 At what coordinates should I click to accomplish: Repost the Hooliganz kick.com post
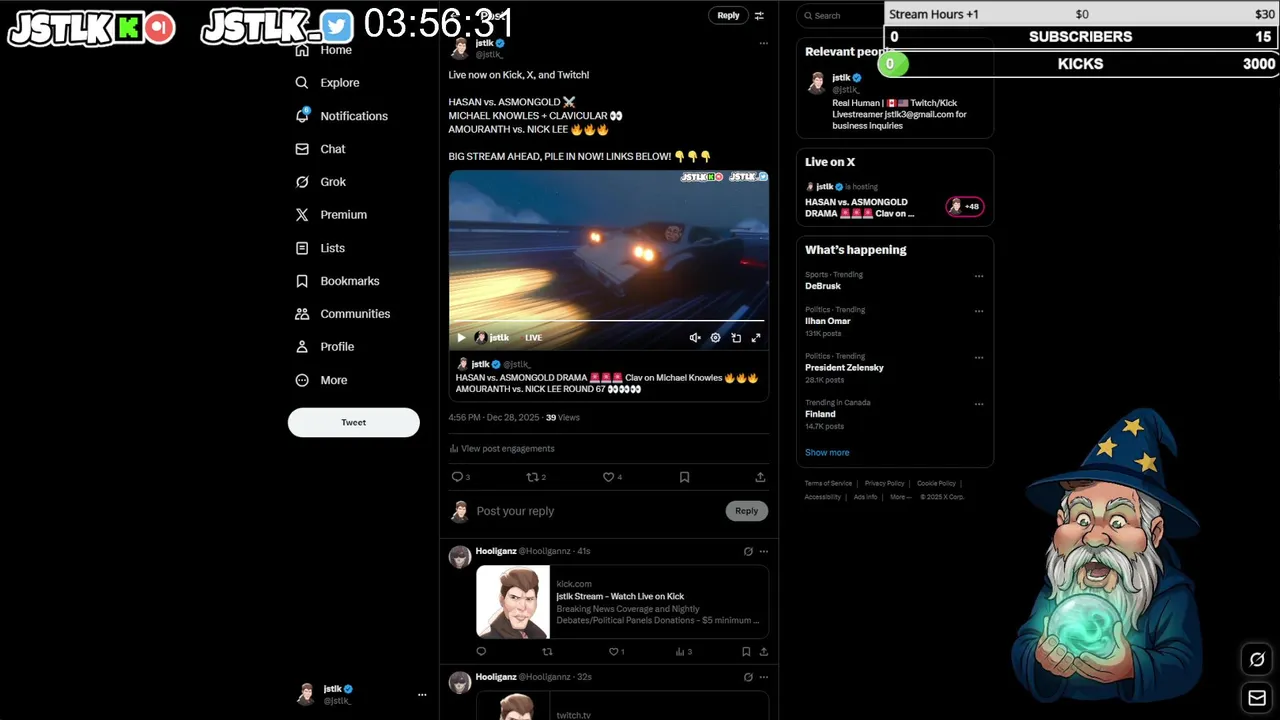[547, 652]
